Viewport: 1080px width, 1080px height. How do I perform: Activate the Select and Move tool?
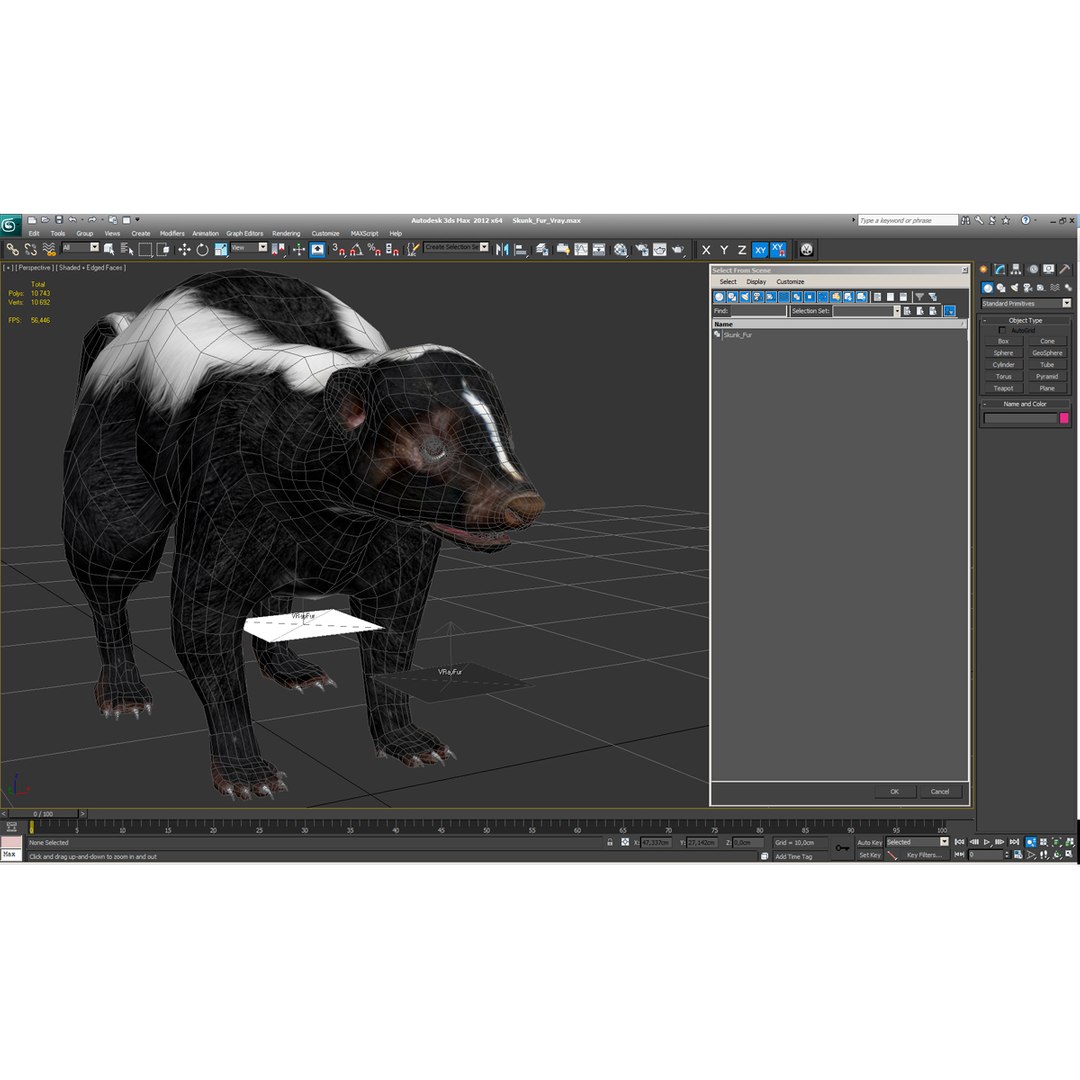[x=184, y=249]
